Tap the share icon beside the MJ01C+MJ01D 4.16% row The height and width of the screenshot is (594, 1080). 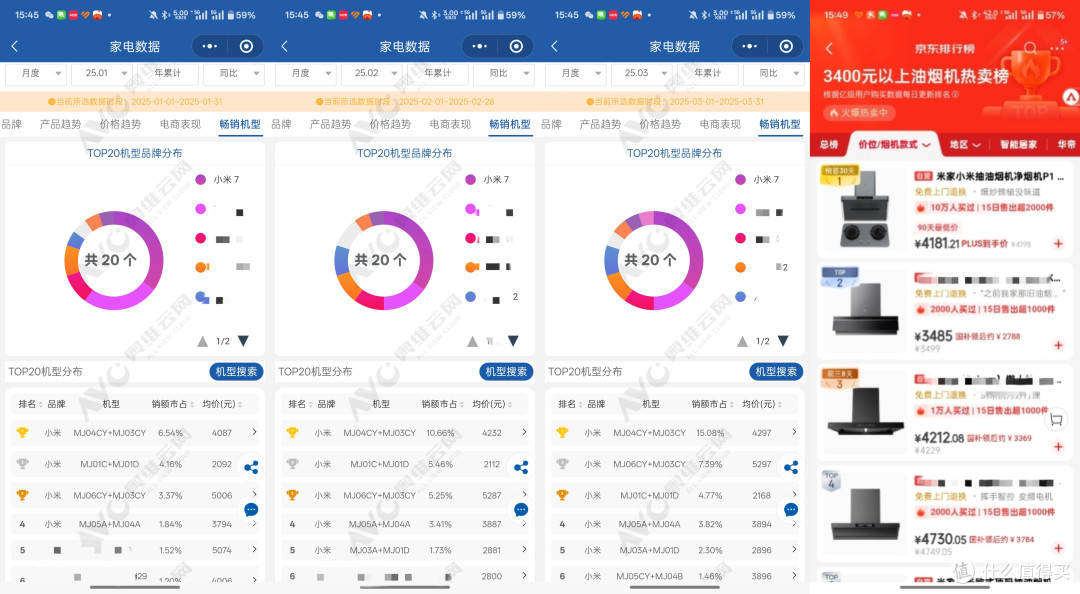(x=251, y=467)
